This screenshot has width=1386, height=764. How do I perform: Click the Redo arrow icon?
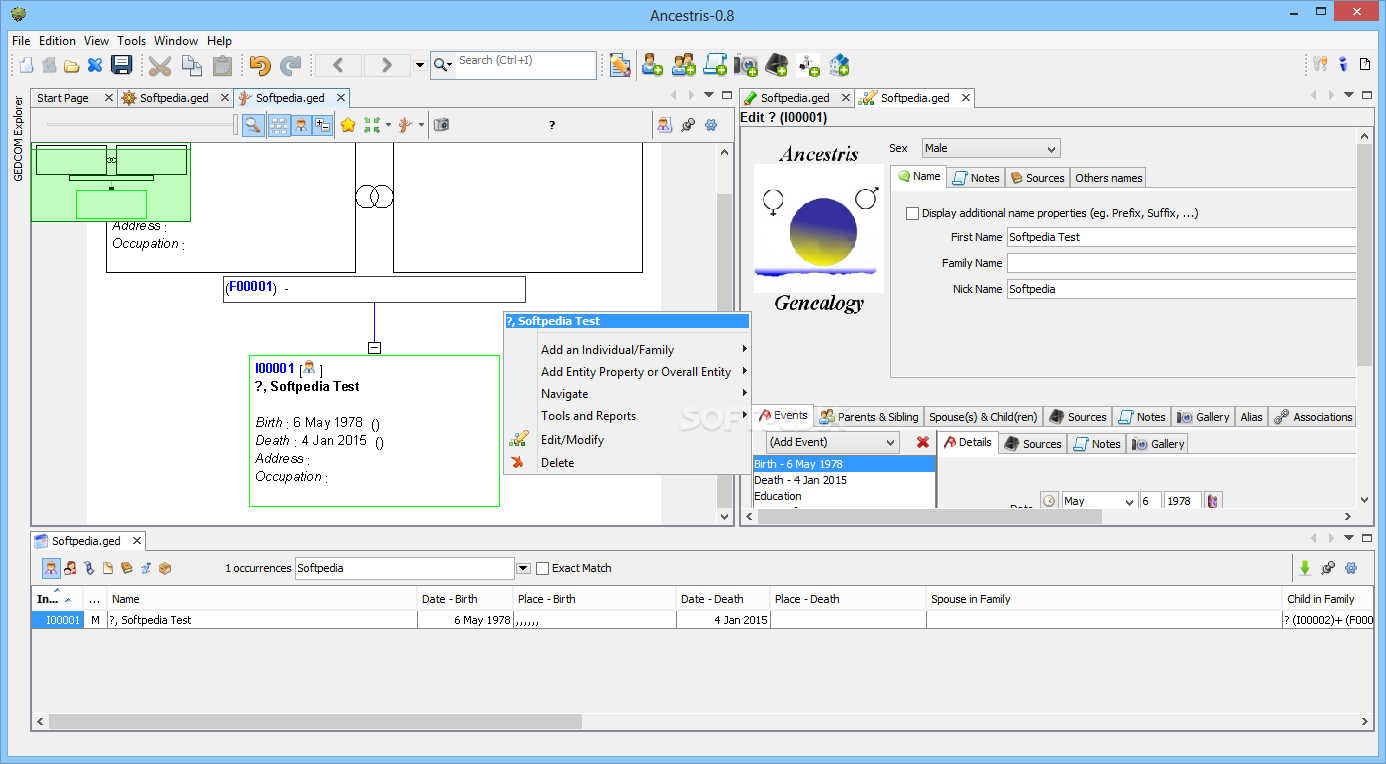[290, 65]
